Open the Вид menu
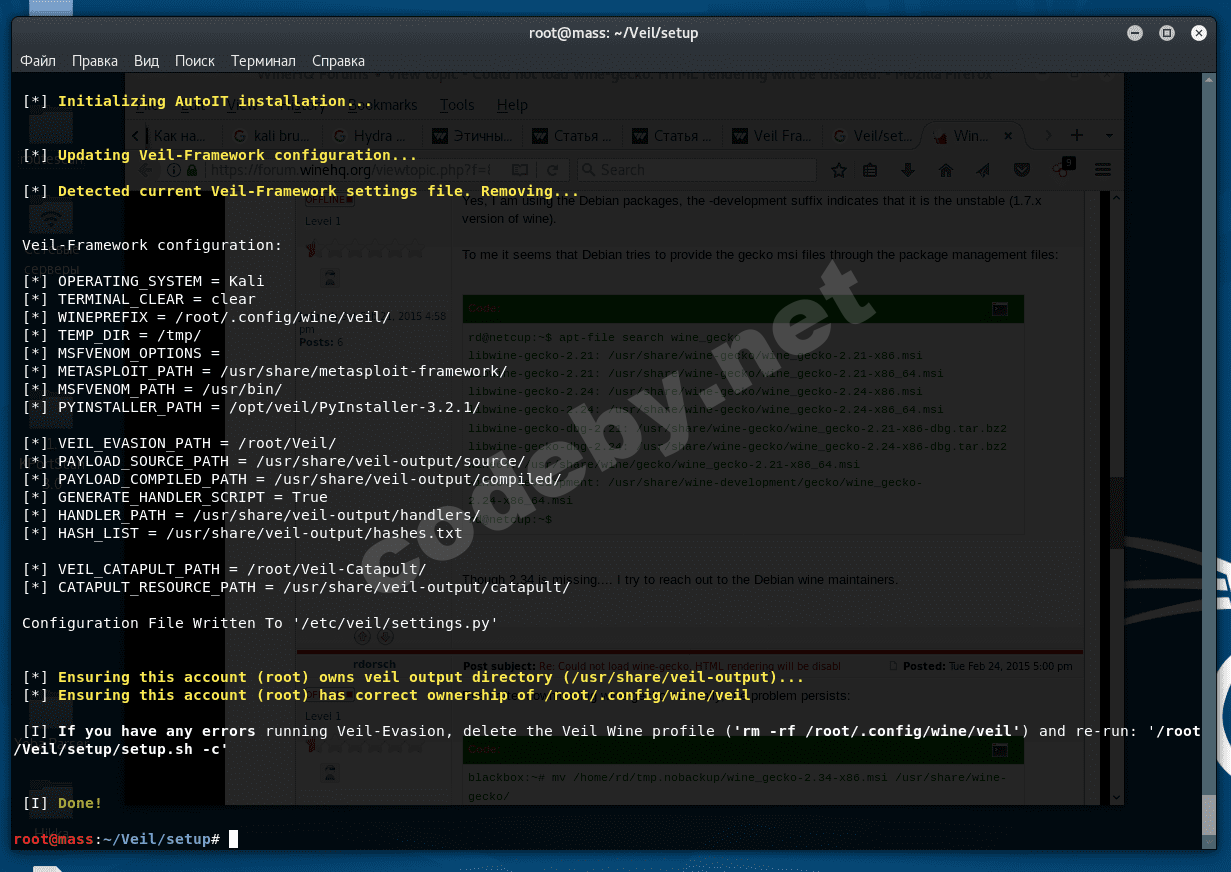Image resolution: width=1231 pixels, height=872 pixels. click(x=146, y=61)
